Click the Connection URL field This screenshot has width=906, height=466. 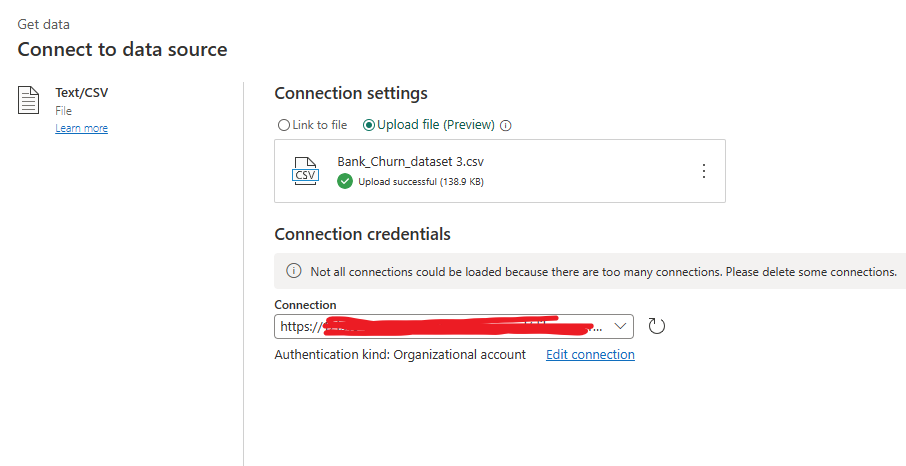[x=440, y=326]
